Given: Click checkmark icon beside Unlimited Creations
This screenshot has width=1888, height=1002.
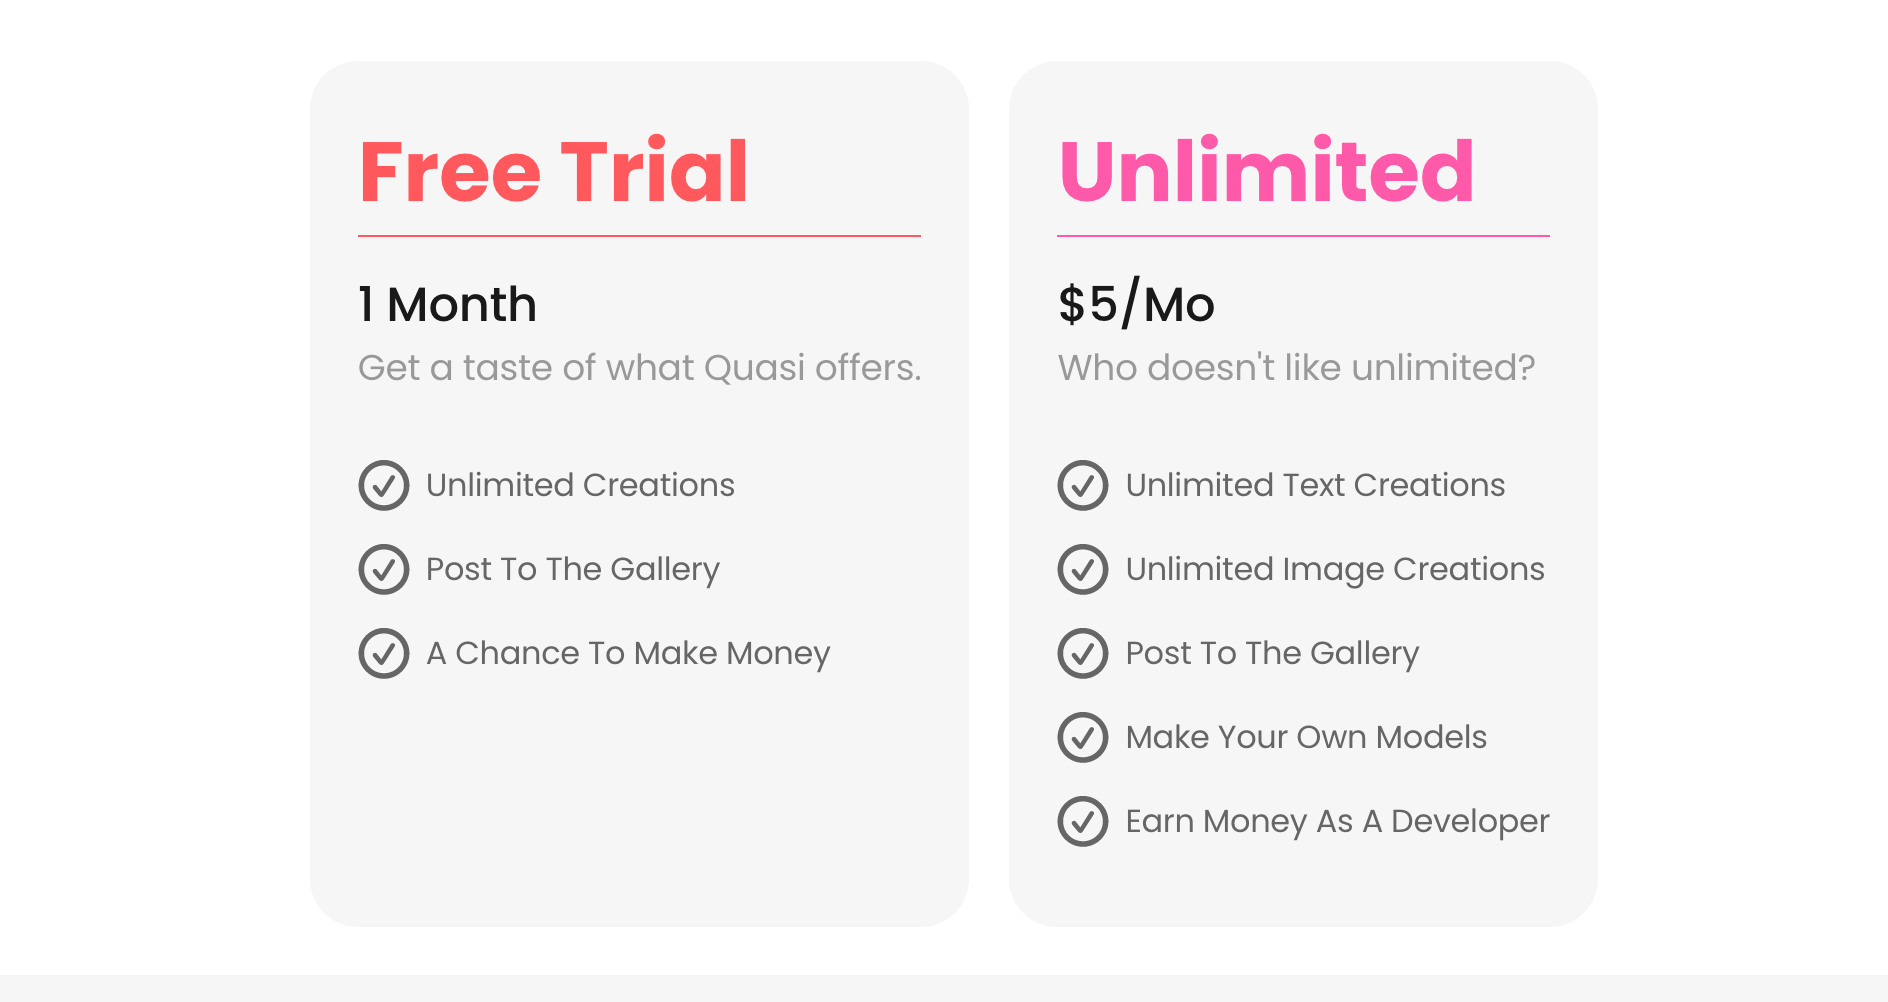Looking at the screenshot, I should [384, 485].
